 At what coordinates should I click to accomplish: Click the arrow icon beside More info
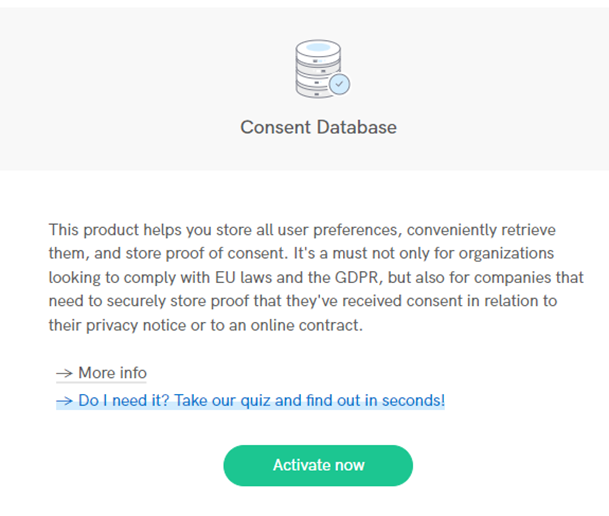64,374
